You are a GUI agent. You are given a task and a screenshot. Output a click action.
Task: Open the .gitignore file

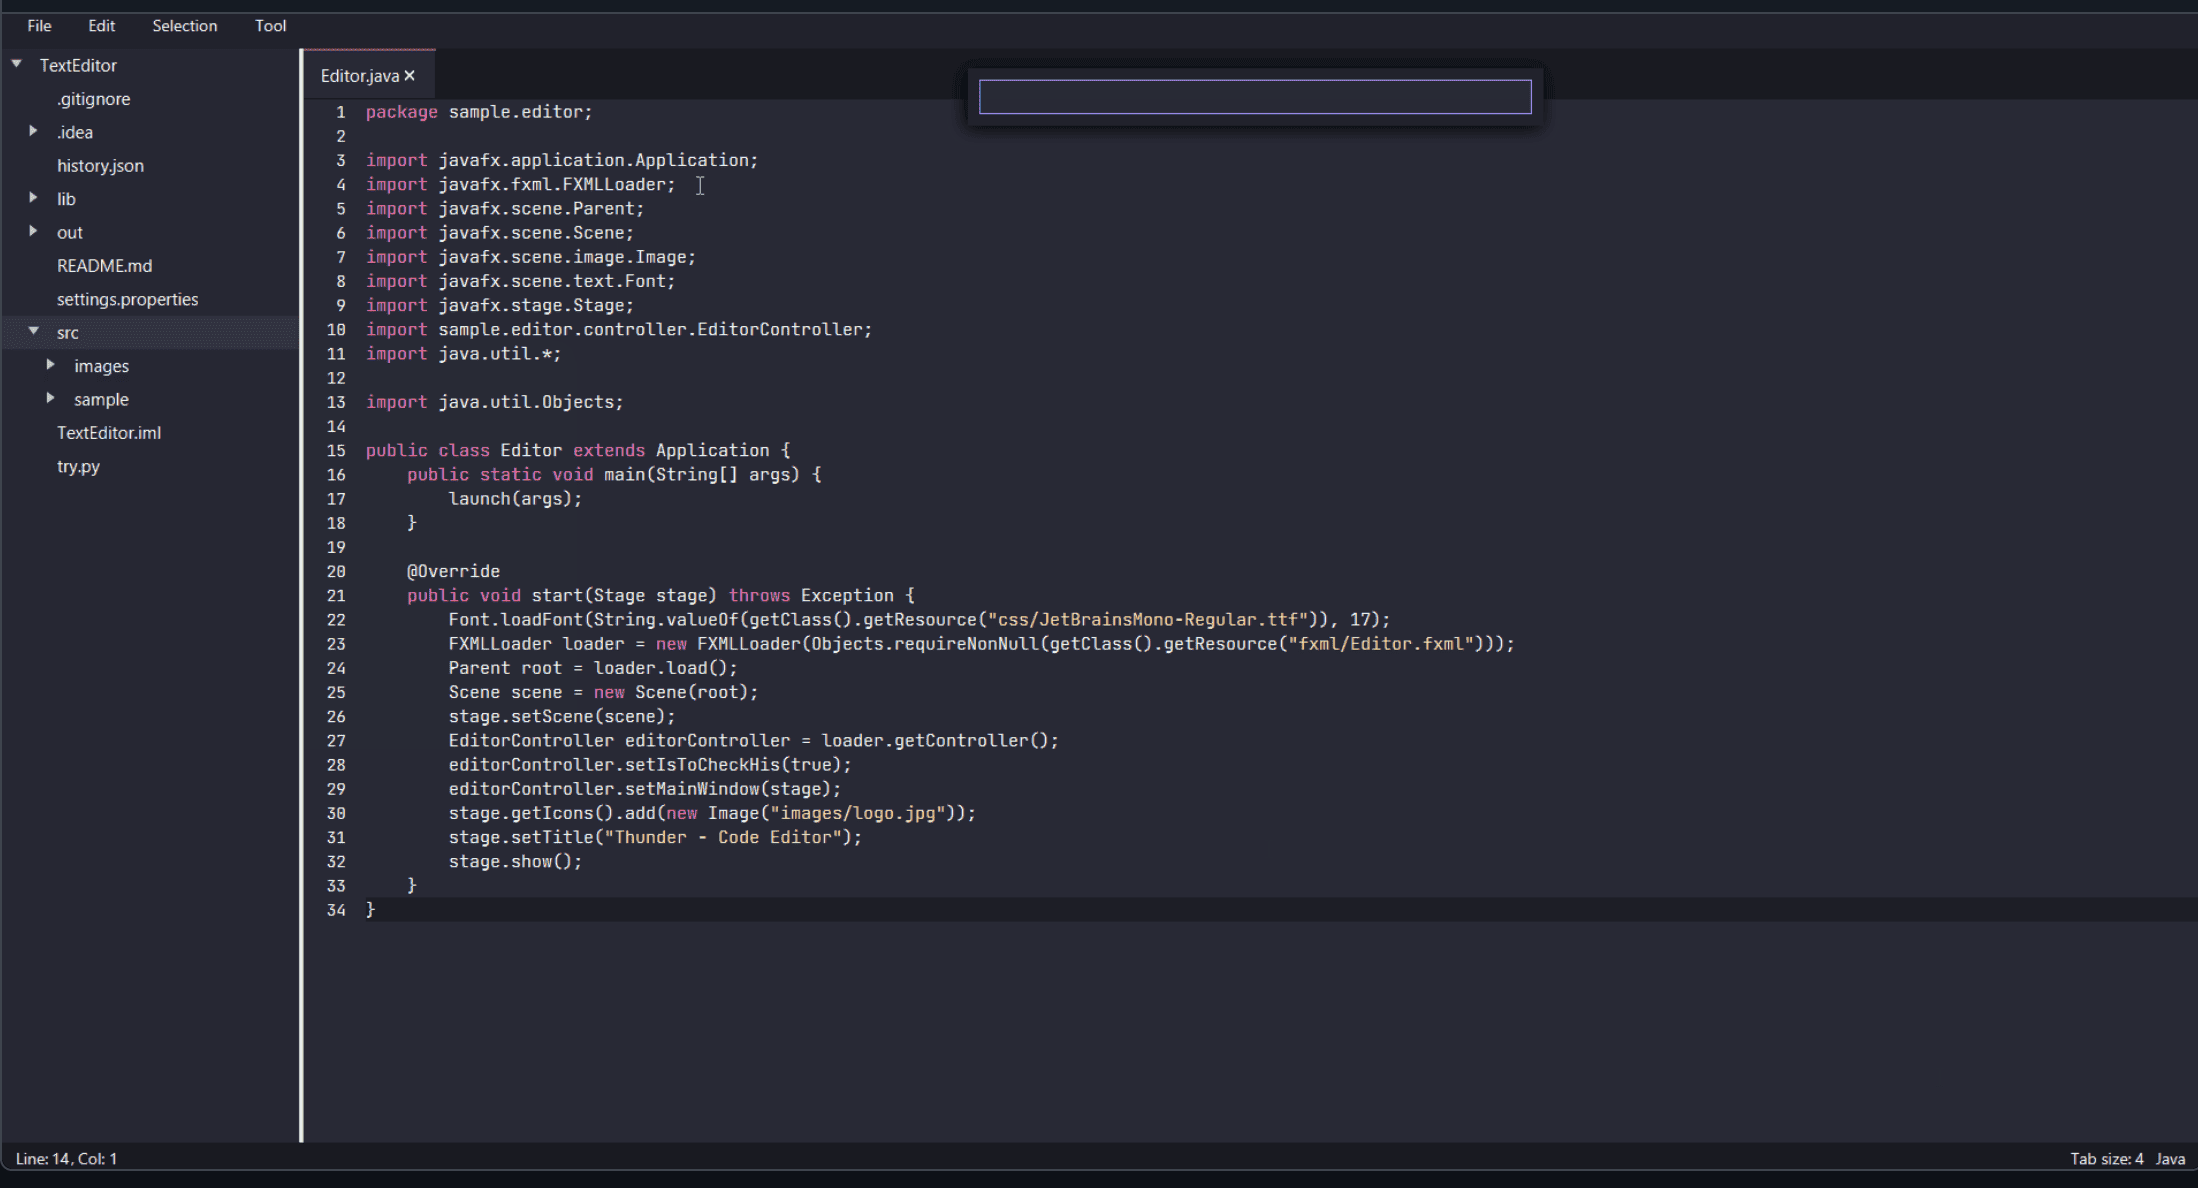coord(93,98)
